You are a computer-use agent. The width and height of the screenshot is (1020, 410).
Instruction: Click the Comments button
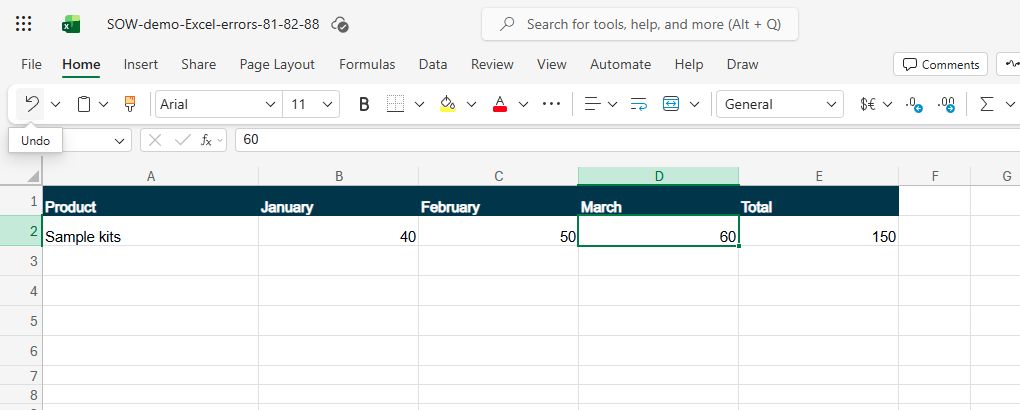[x=941, y=64]
